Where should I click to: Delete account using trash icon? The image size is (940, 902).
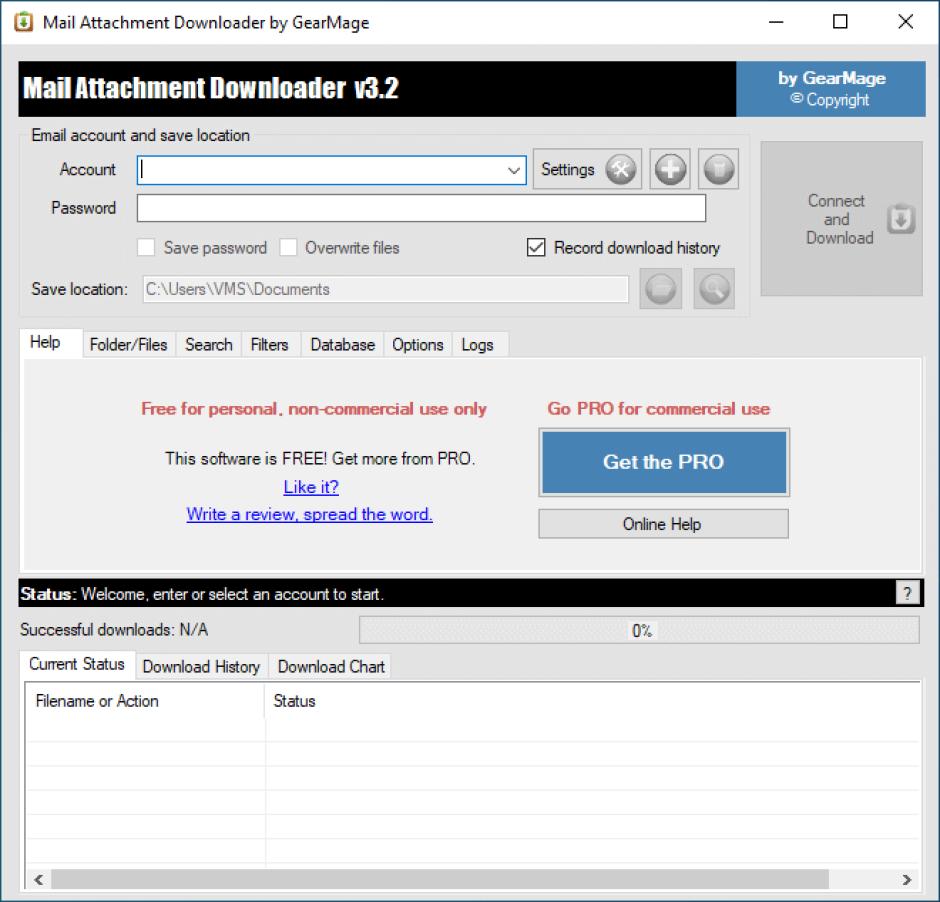718,170
